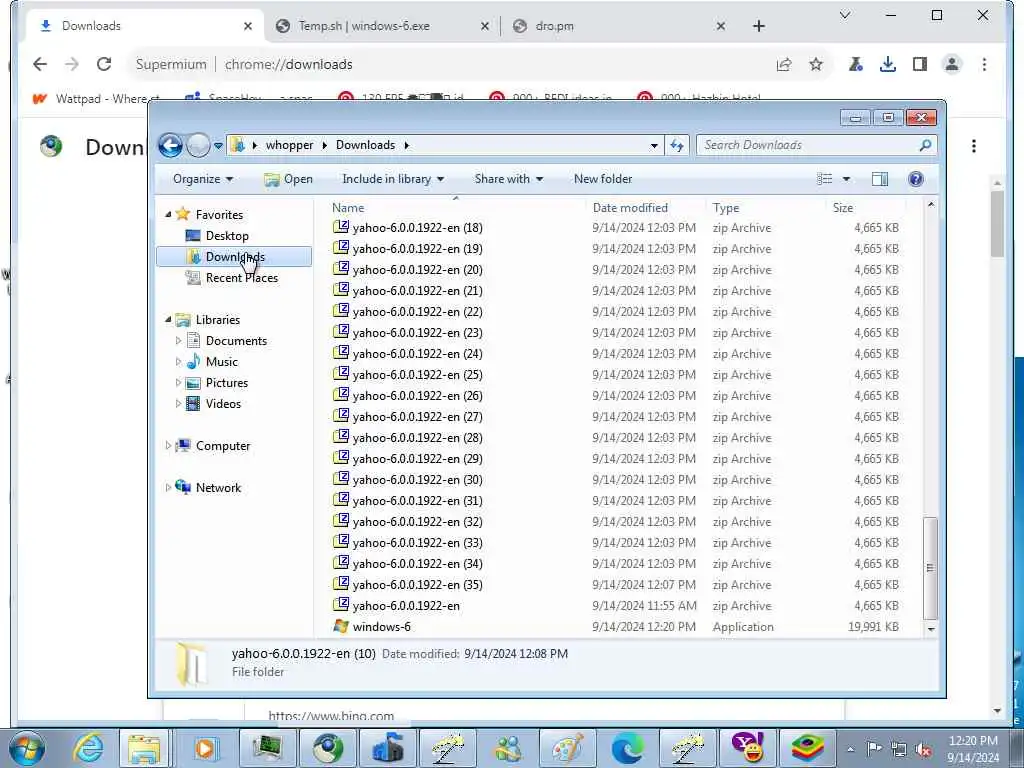The image size is (1024, 768).
Task: Switch to Temp.sh windows-6.exe browser tab
Action: (383, 26)
